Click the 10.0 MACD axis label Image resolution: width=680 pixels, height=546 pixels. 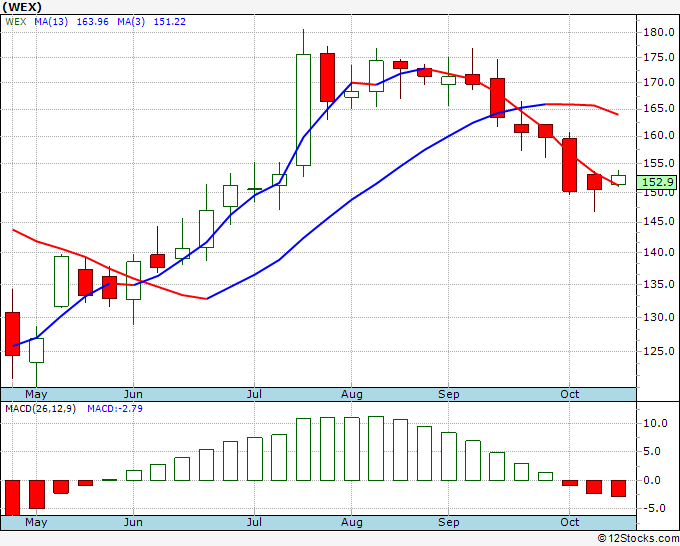pyautogui.click(x=655, y=423)
